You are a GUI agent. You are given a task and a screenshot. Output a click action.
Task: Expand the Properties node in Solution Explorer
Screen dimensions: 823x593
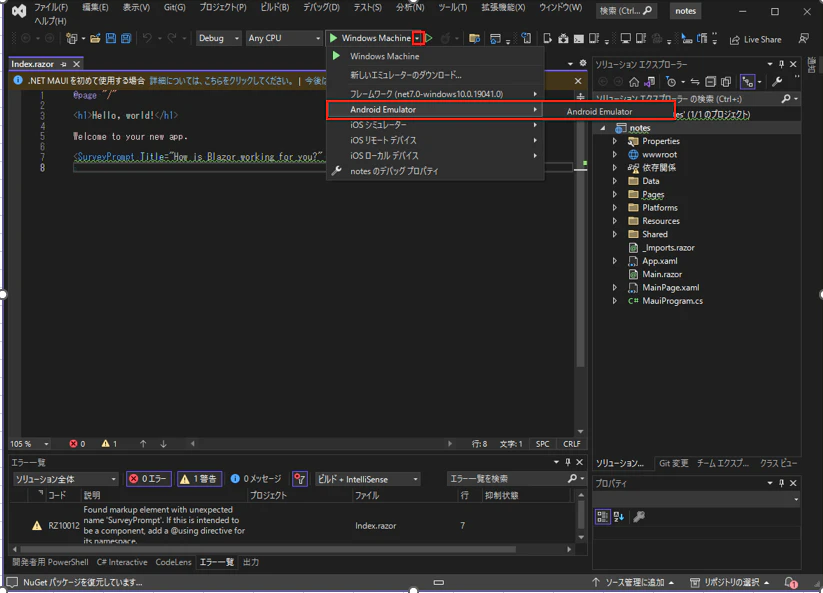615,141
